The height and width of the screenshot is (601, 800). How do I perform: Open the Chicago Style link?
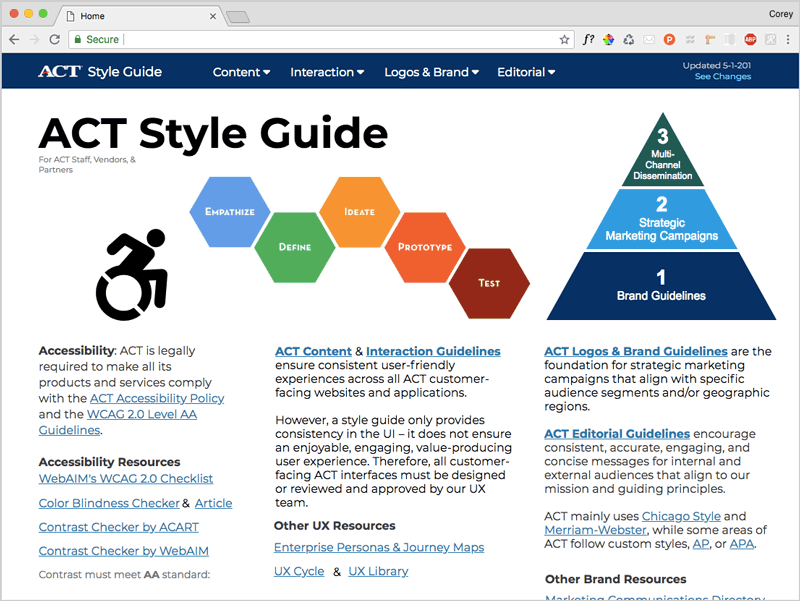point(681,516)
